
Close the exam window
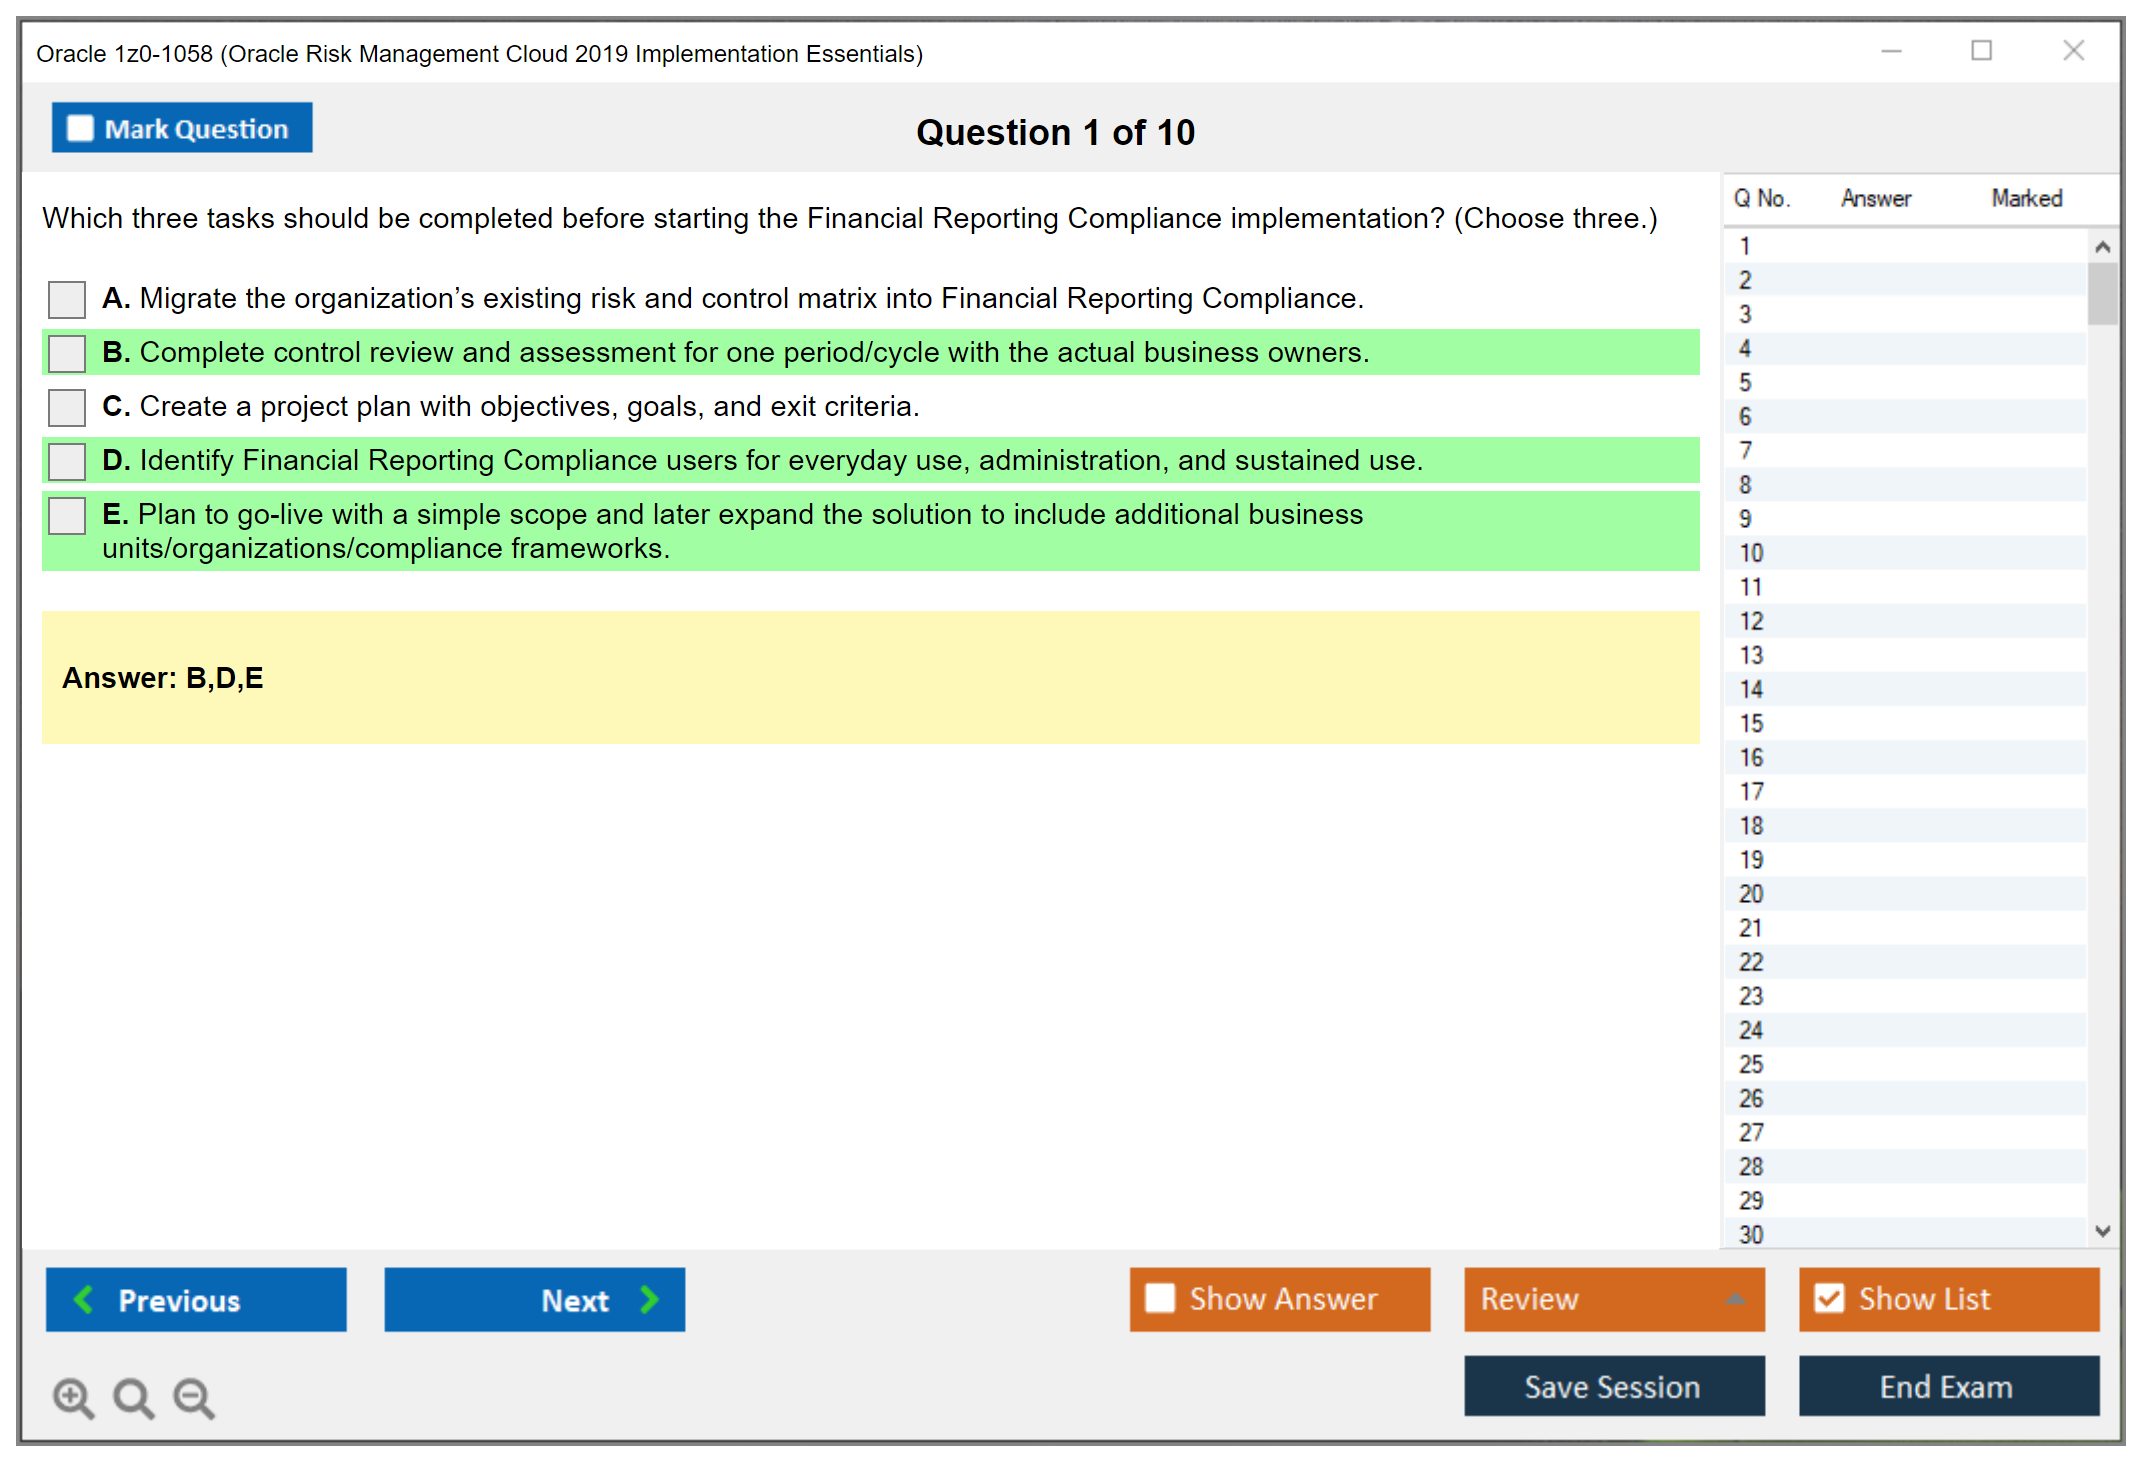pos(2073,51)
